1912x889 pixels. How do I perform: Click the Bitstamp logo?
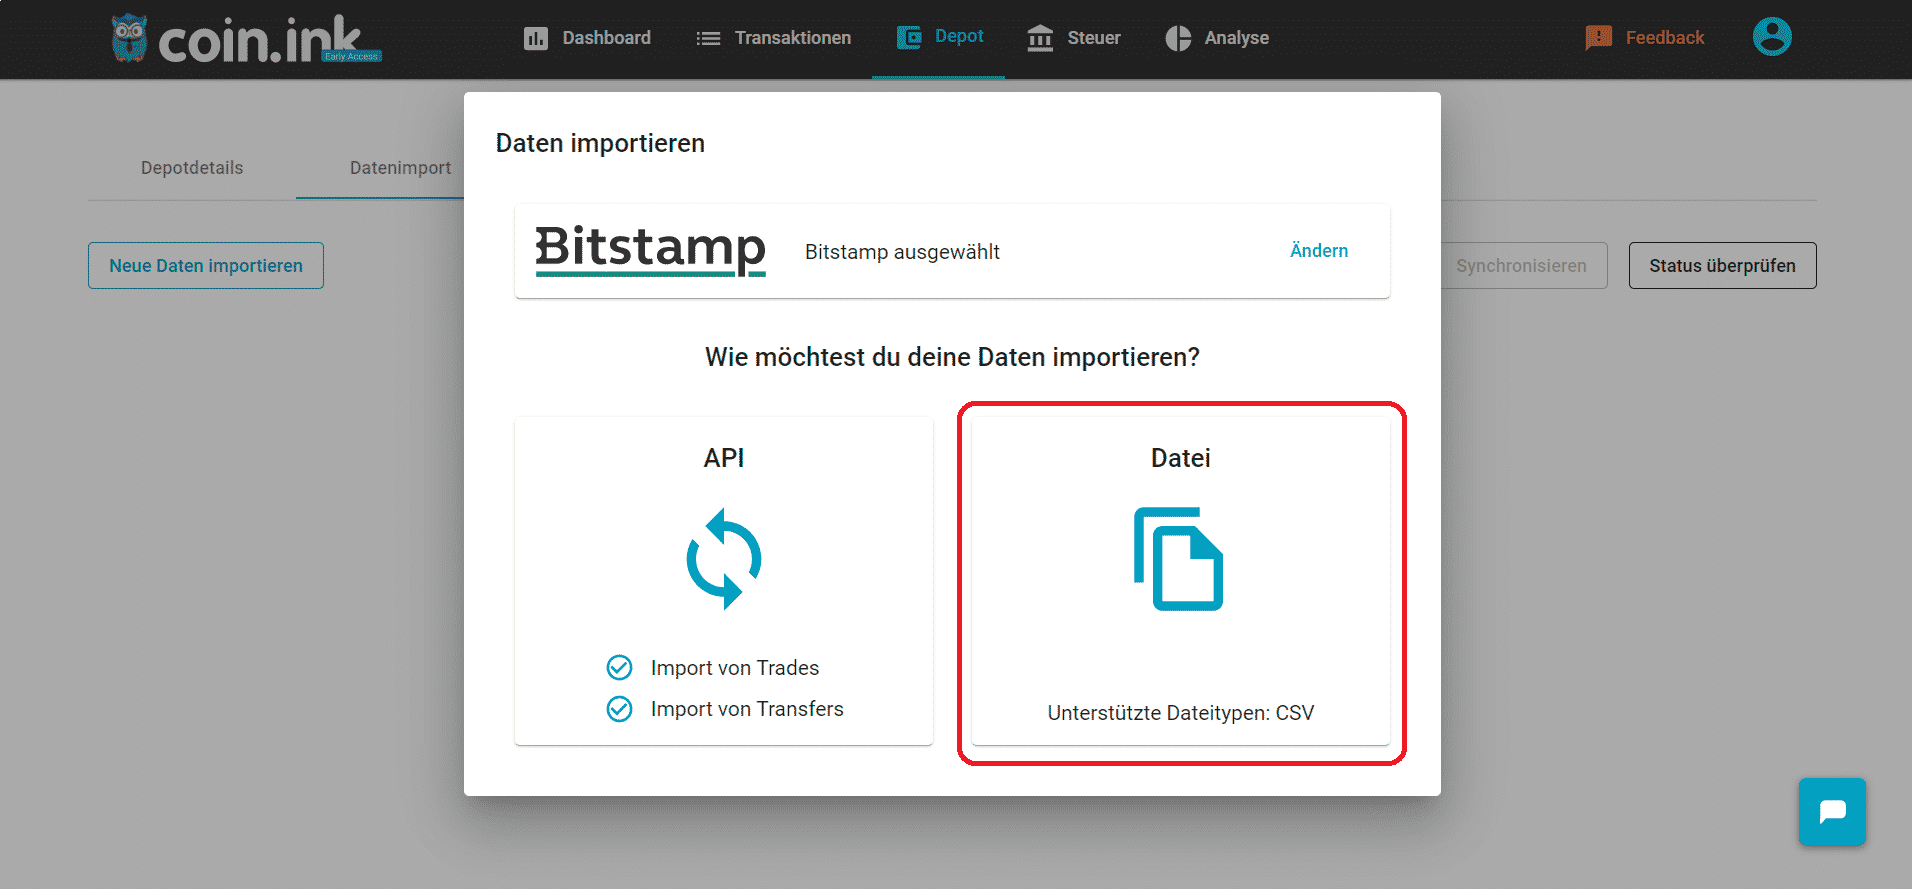pyautogui.click(x=651, y=250)
